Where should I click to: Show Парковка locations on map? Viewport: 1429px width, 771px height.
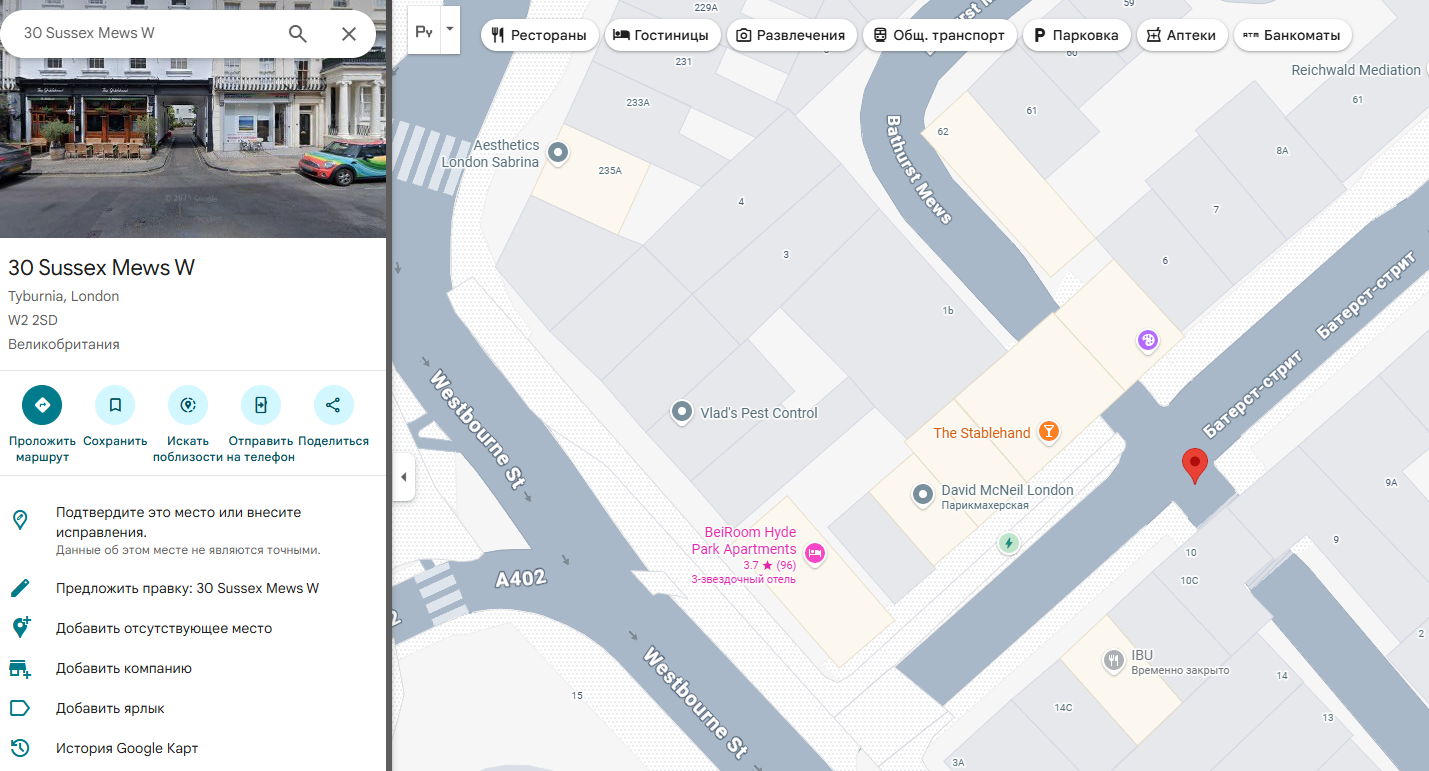coord(1076,35)
